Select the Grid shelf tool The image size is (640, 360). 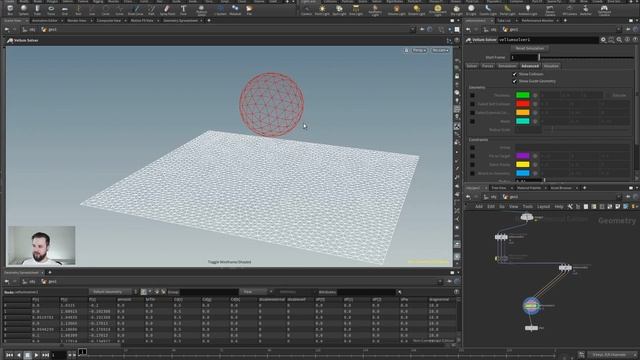click(x=64, y=10)
